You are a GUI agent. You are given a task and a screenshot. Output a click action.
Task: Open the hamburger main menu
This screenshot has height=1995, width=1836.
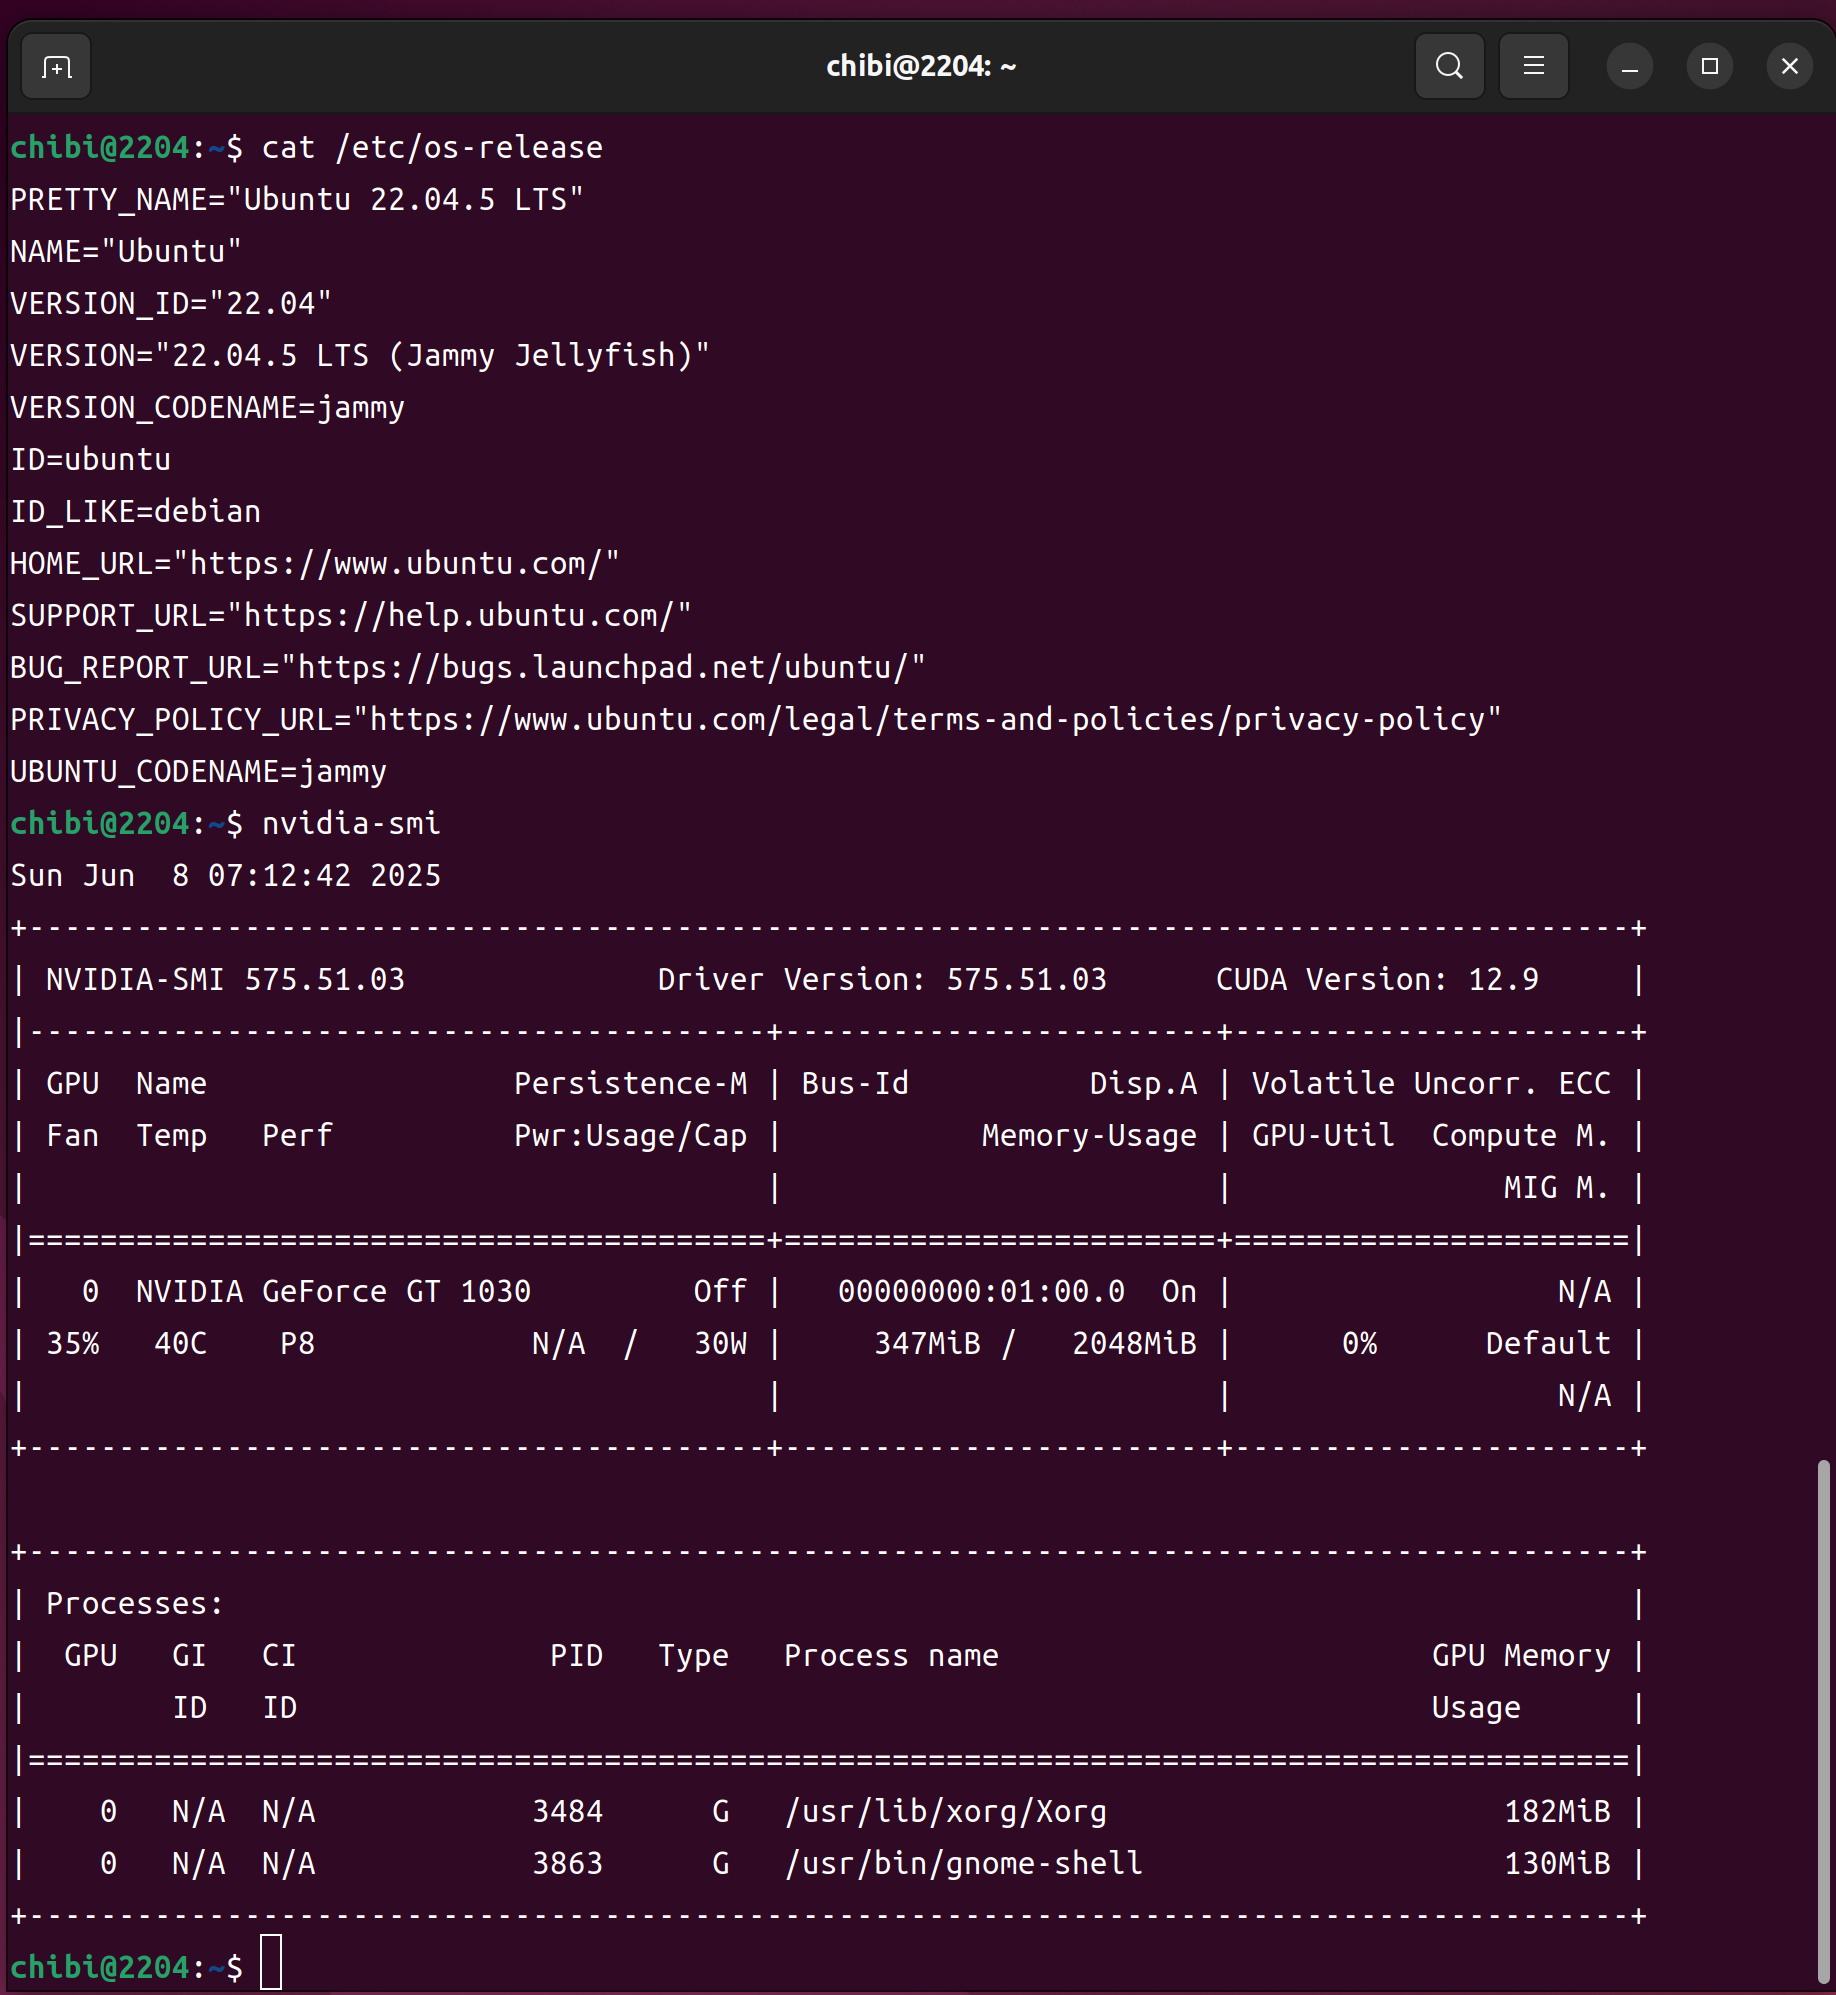point(1533,67)
